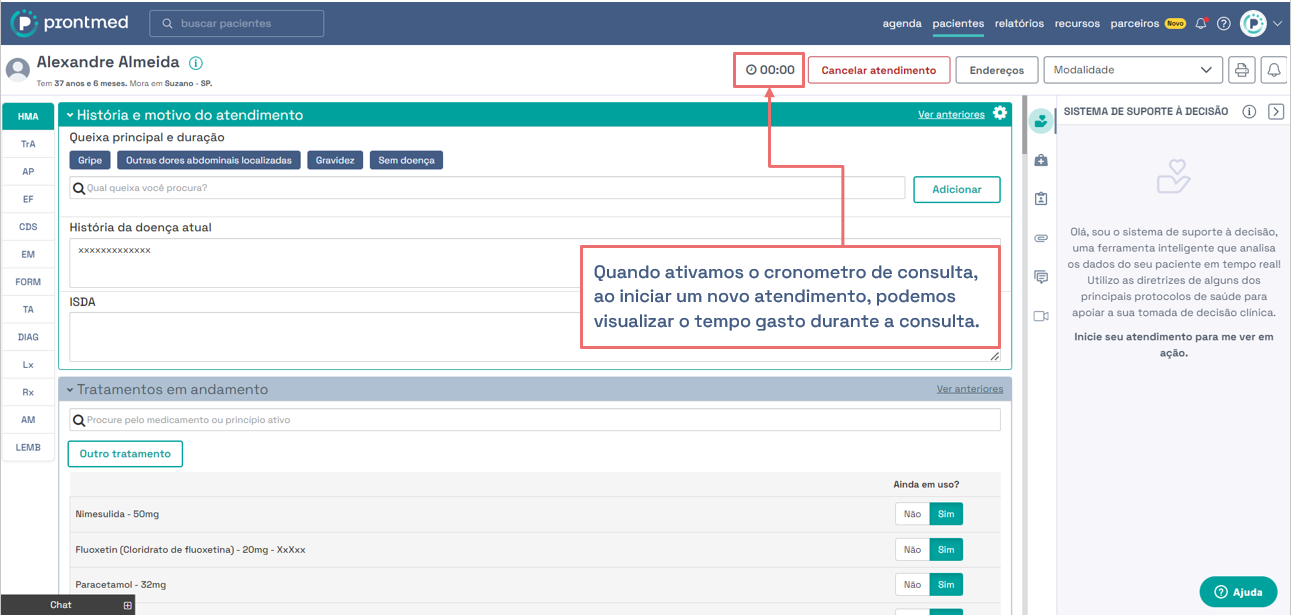The height and width of the screenshot is (615, 1291).
Task: Click the ISDA text area
Action: [535, 337]
